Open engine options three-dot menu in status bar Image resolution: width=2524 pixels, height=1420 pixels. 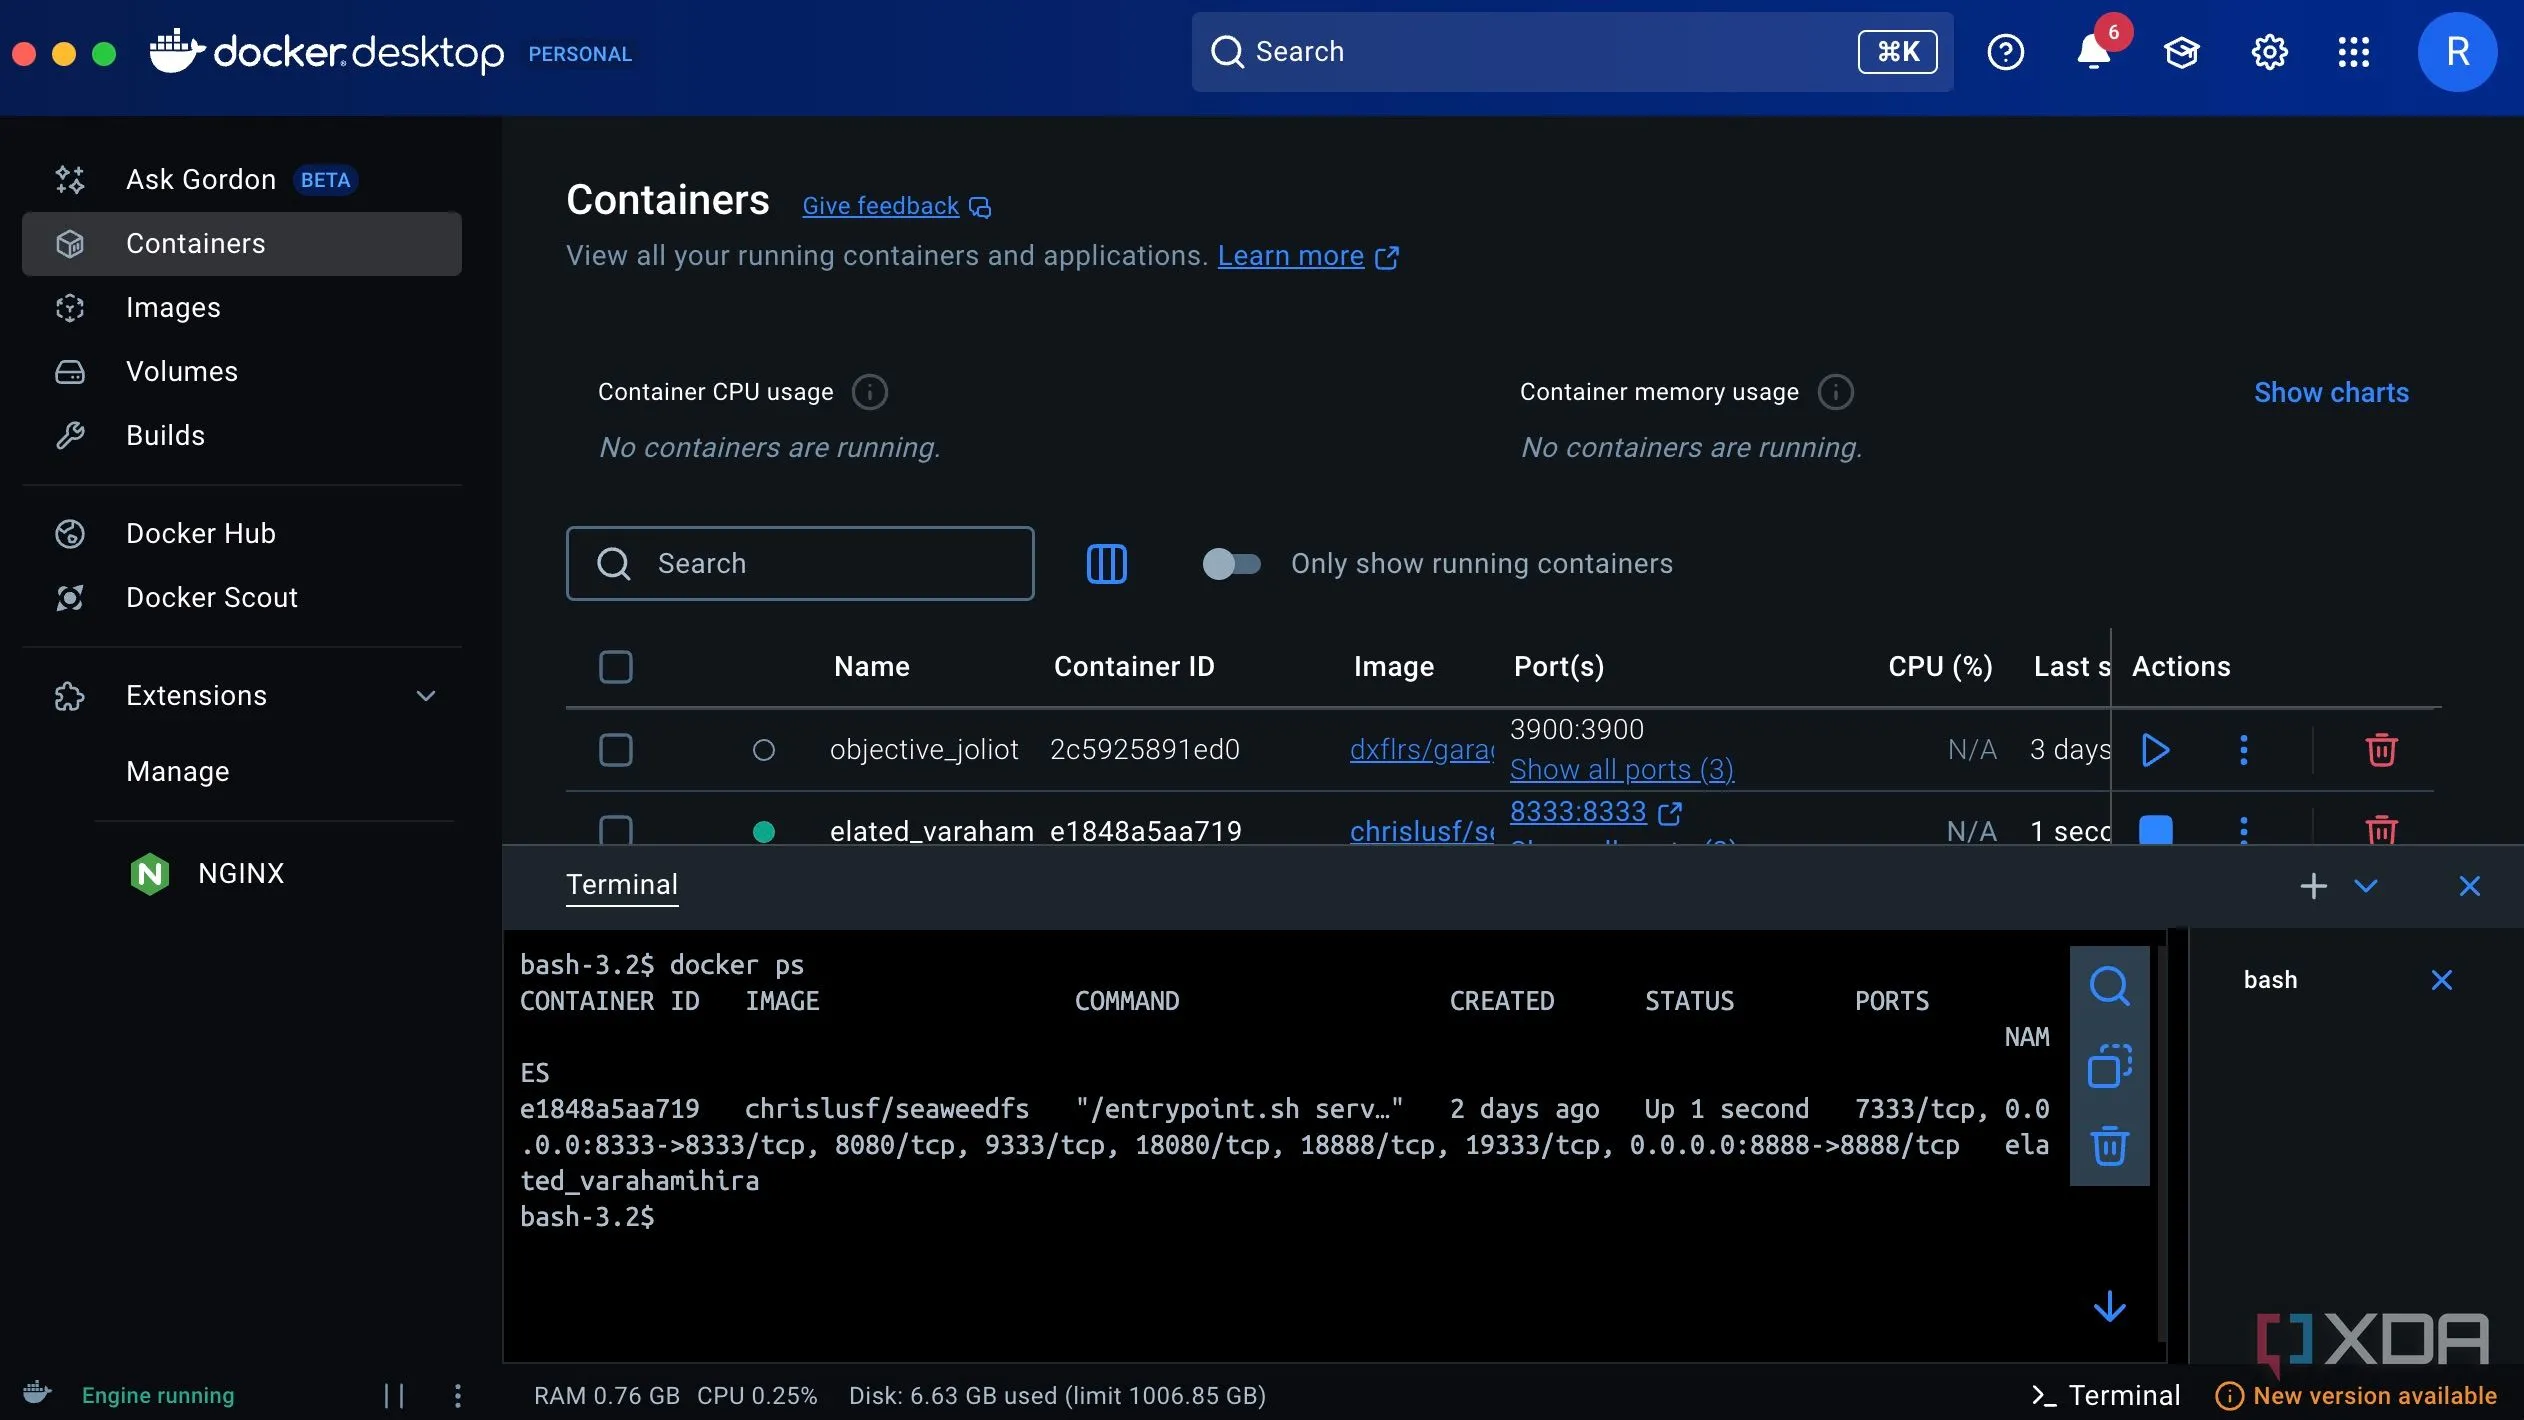point(457,1396)
